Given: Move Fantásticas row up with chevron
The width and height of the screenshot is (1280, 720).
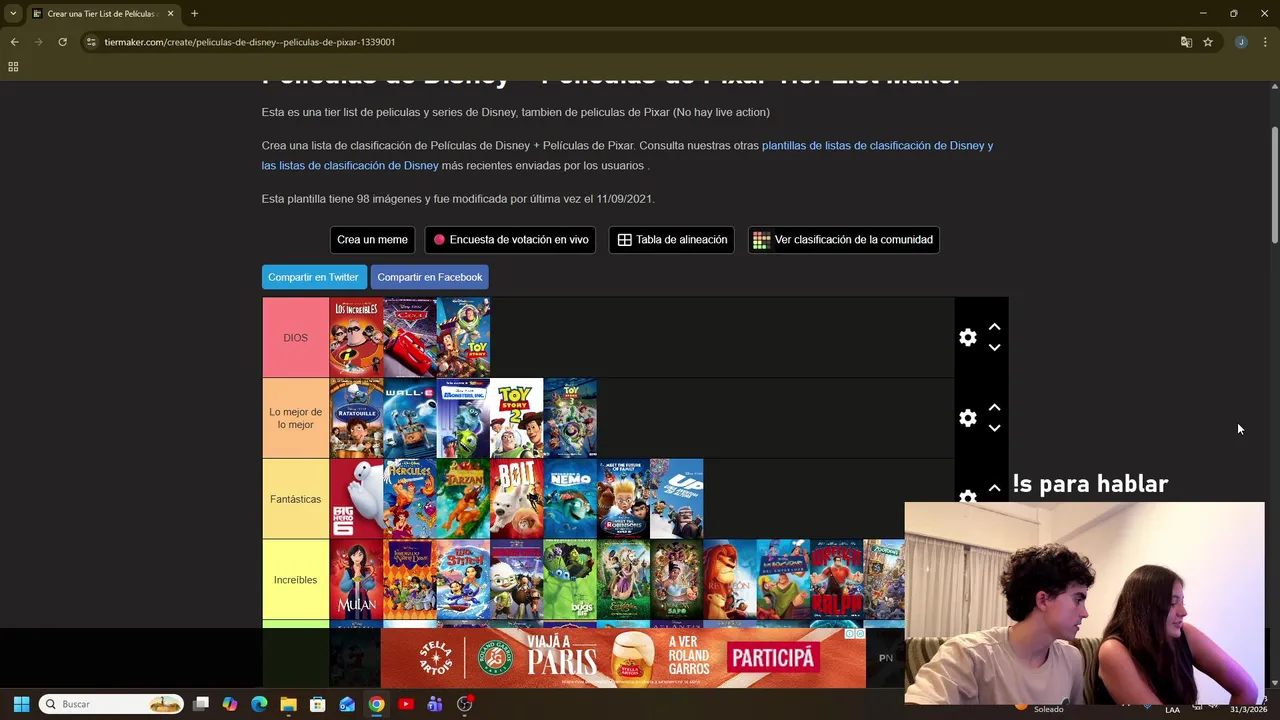Looking at the screenshot, I should (x=994, y=488).
